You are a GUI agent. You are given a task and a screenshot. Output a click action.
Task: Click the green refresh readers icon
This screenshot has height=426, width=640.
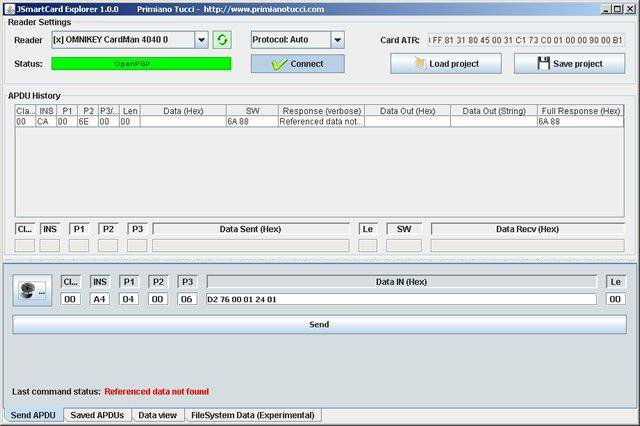(x=222, y=40)
